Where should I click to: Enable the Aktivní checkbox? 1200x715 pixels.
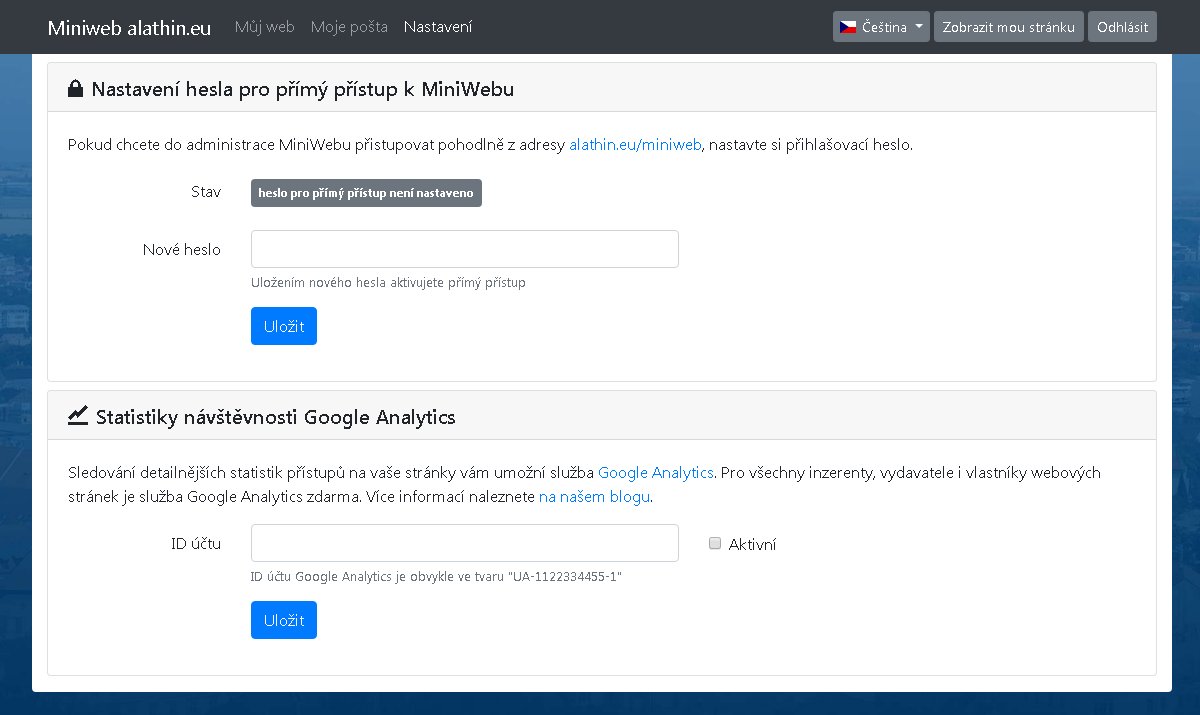tap(715, 544)
